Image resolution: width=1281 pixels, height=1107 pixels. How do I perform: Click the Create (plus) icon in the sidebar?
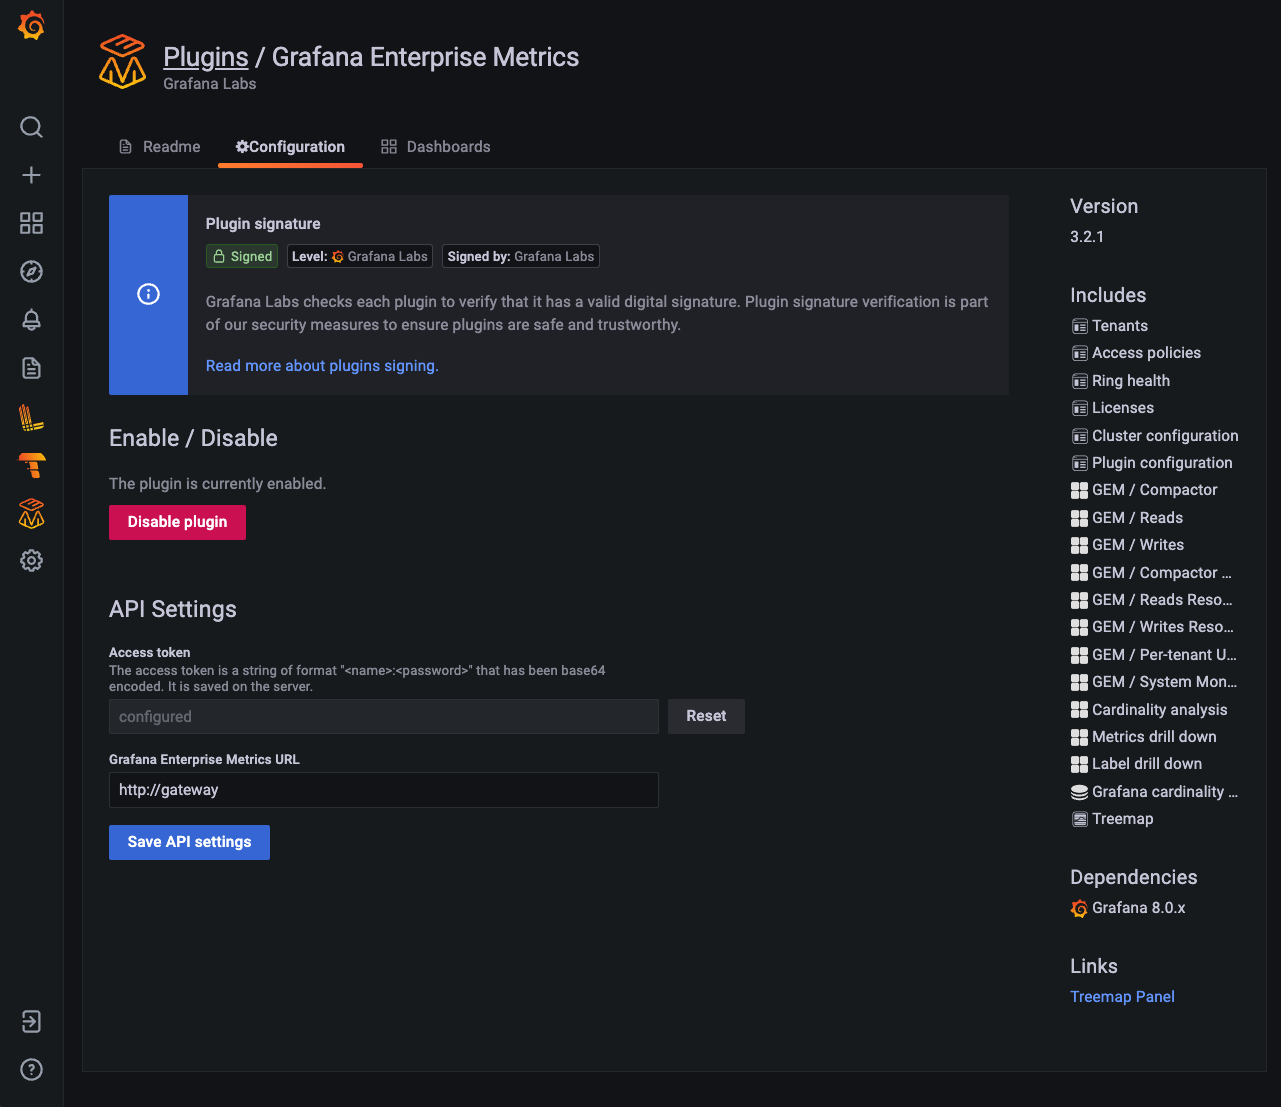(31, 175)
